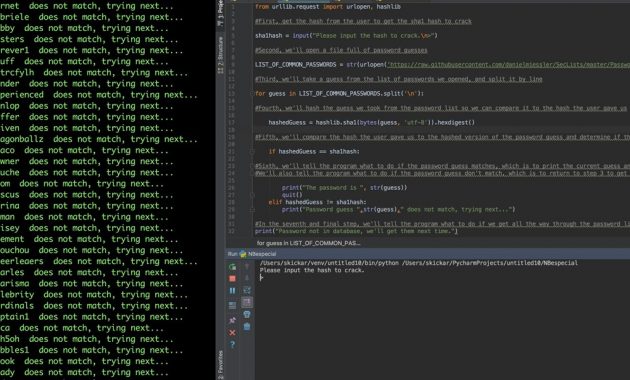
Task: Click terminal row briele does not match
Action: [92, 17]
